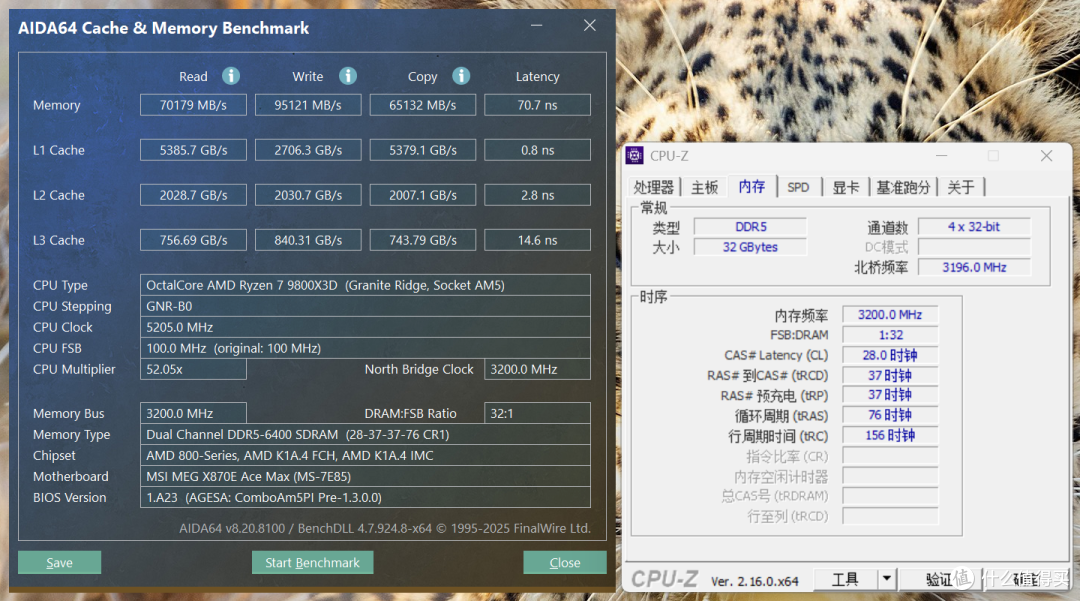This screenshot has width=1080, height=601.
Task: Click the tRCD value 37 时钟 in CPU-Z
Action: tap(890, 375)
